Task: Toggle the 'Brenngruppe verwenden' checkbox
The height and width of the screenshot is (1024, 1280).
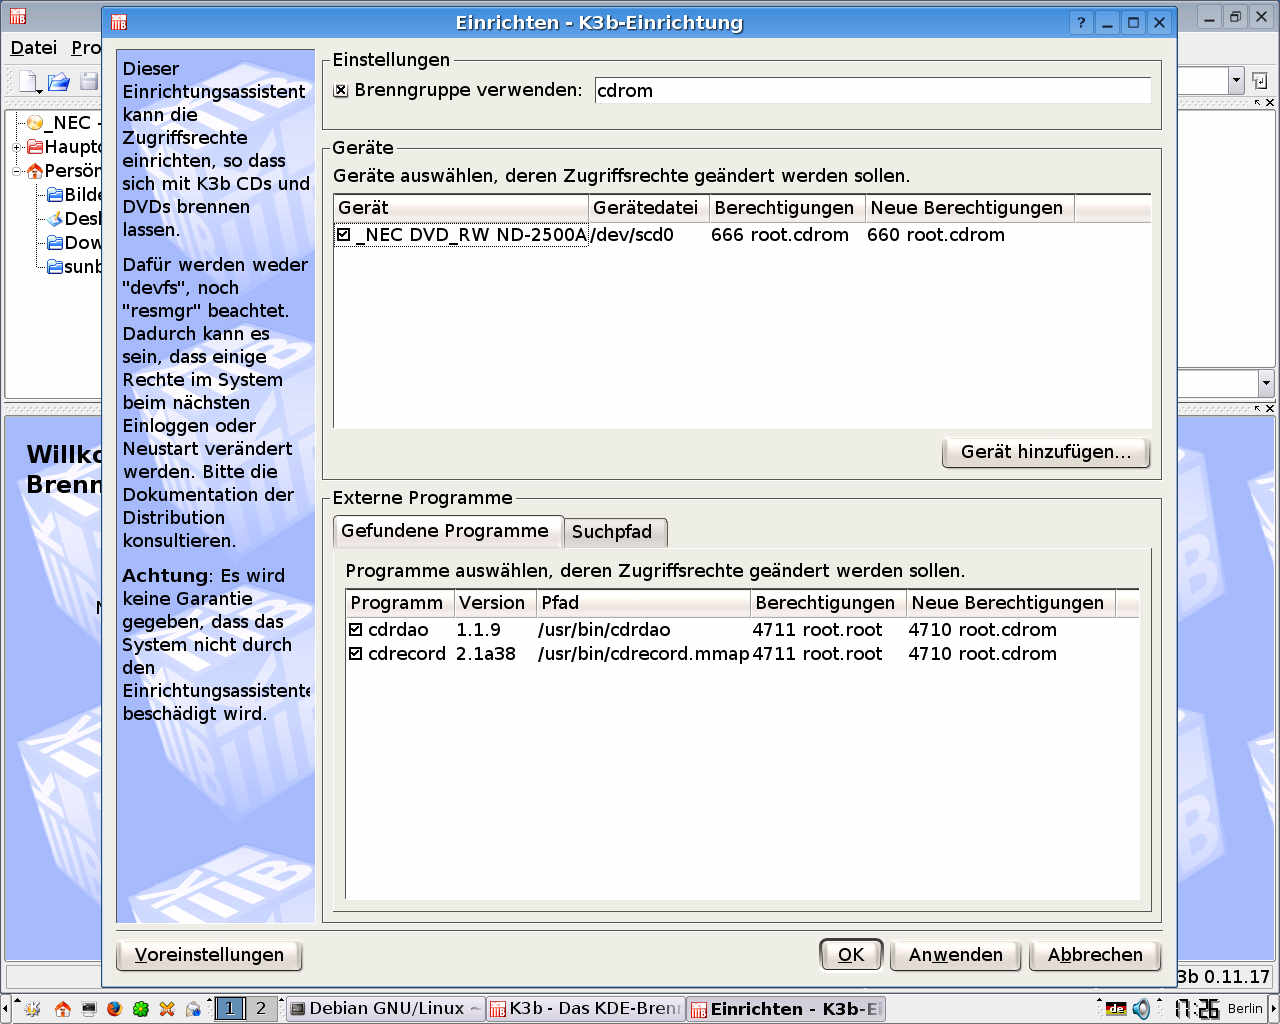Action: tap(341, 90)
